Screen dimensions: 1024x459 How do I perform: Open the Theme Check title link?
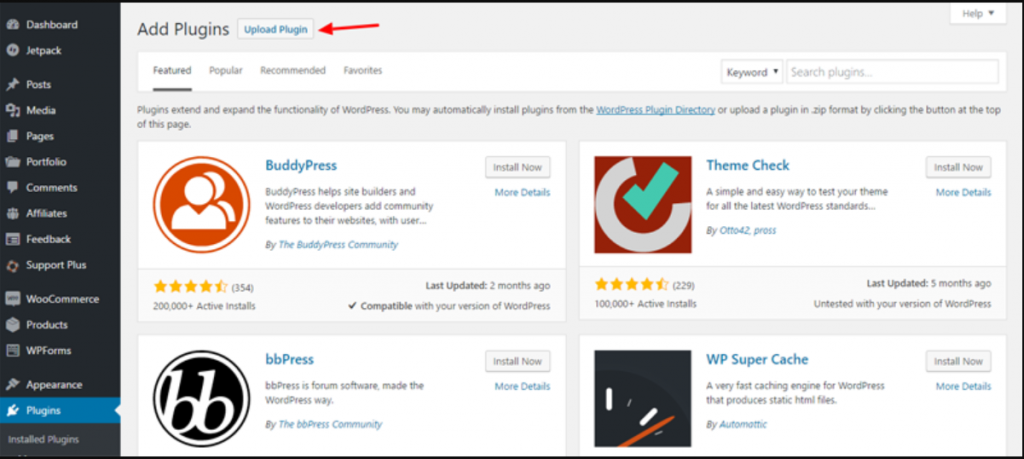coord(748,166)
